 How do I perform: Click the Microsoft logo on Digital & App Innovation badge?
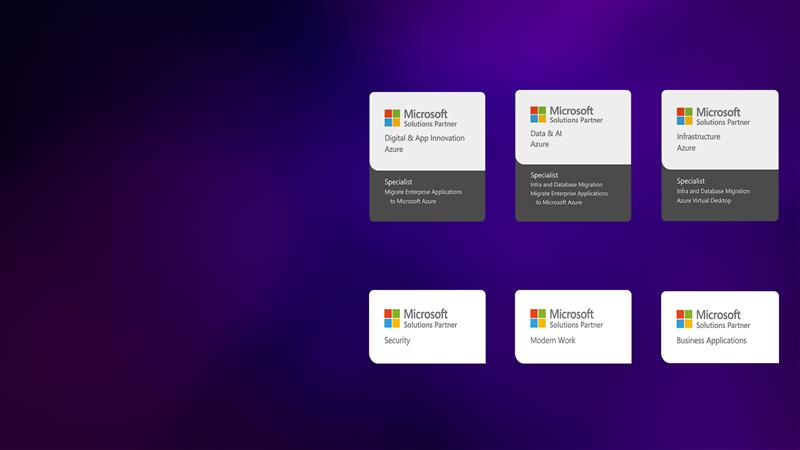393,118
